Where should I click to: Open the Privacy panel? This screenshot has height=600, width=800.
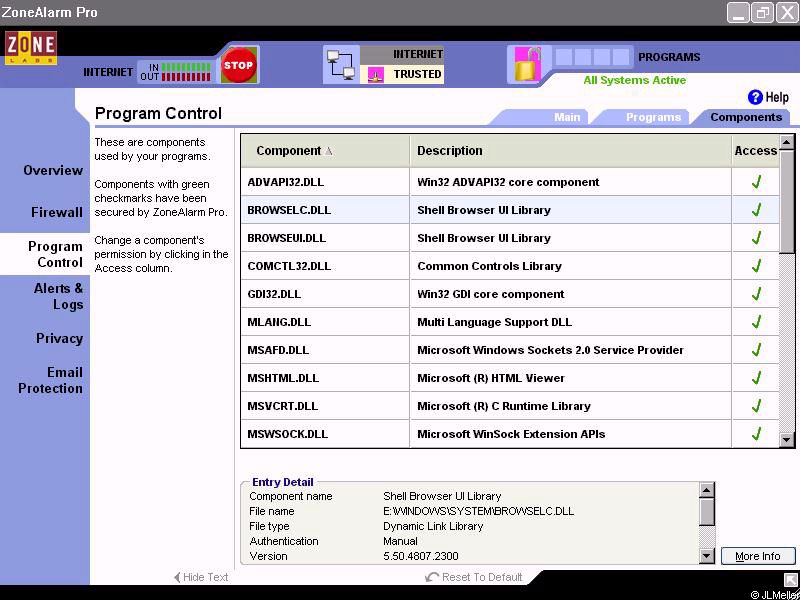[x=59, y=338]
